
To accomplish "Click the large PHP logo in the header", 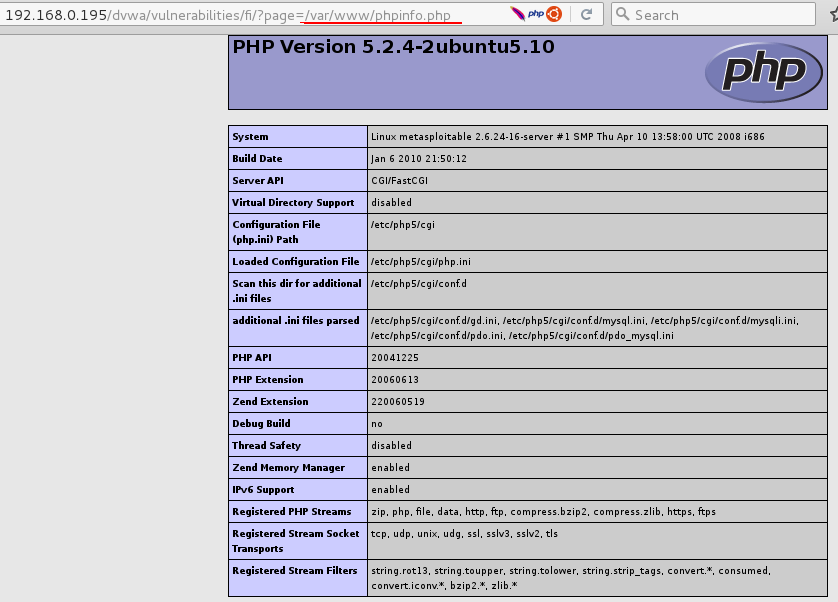I will click(764, 72).
